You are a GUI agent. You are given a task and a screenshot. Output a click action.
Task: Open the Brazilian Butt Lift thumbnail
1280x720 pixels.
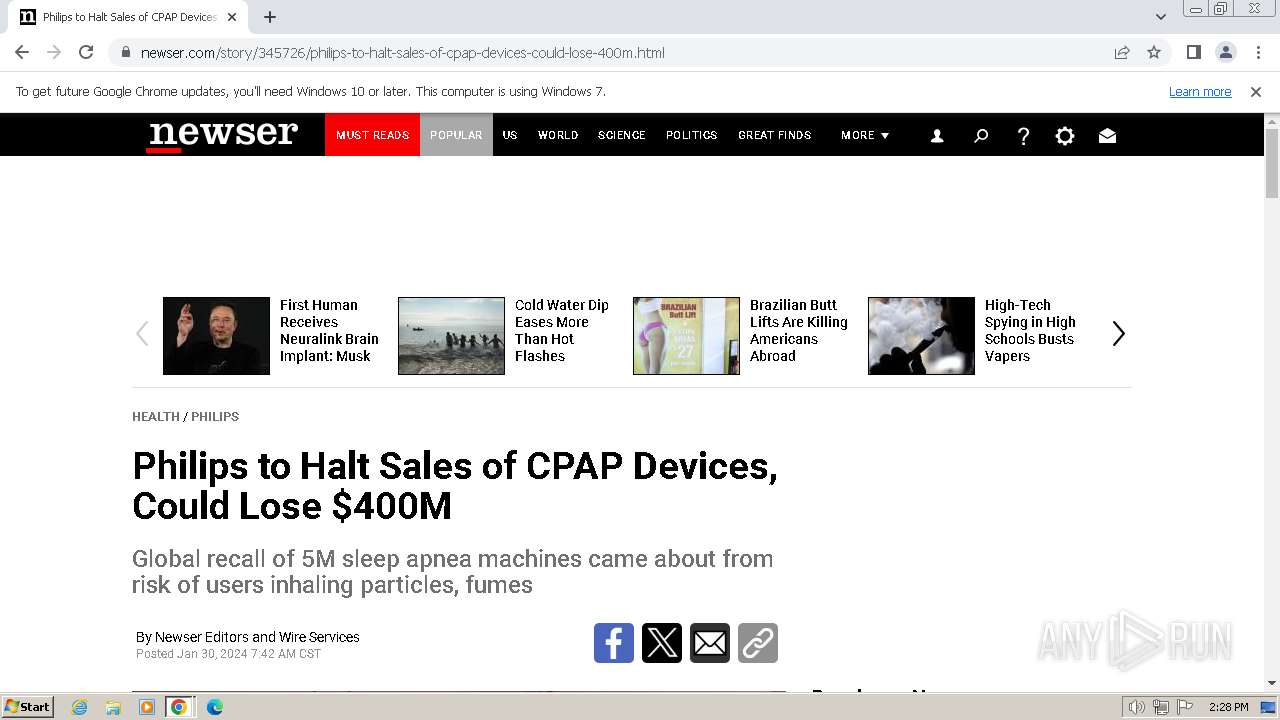(x=686, y=336)
